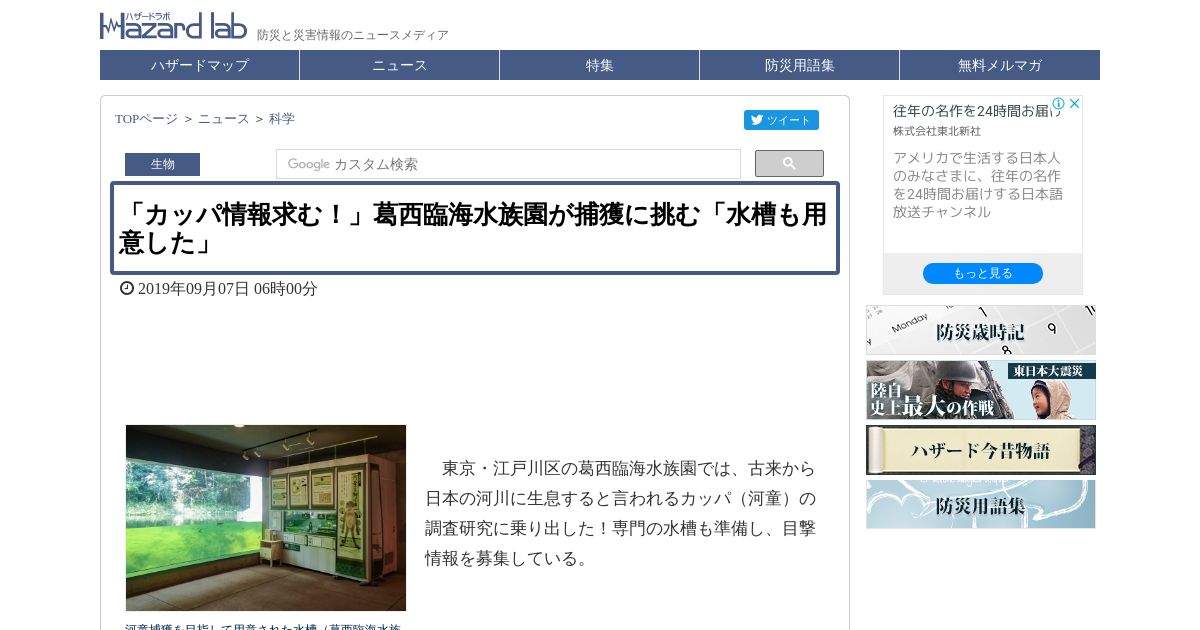Open the aquarium tank photo thumbnail
This screenshot has height=630, width=1200.
coord(266,518)
